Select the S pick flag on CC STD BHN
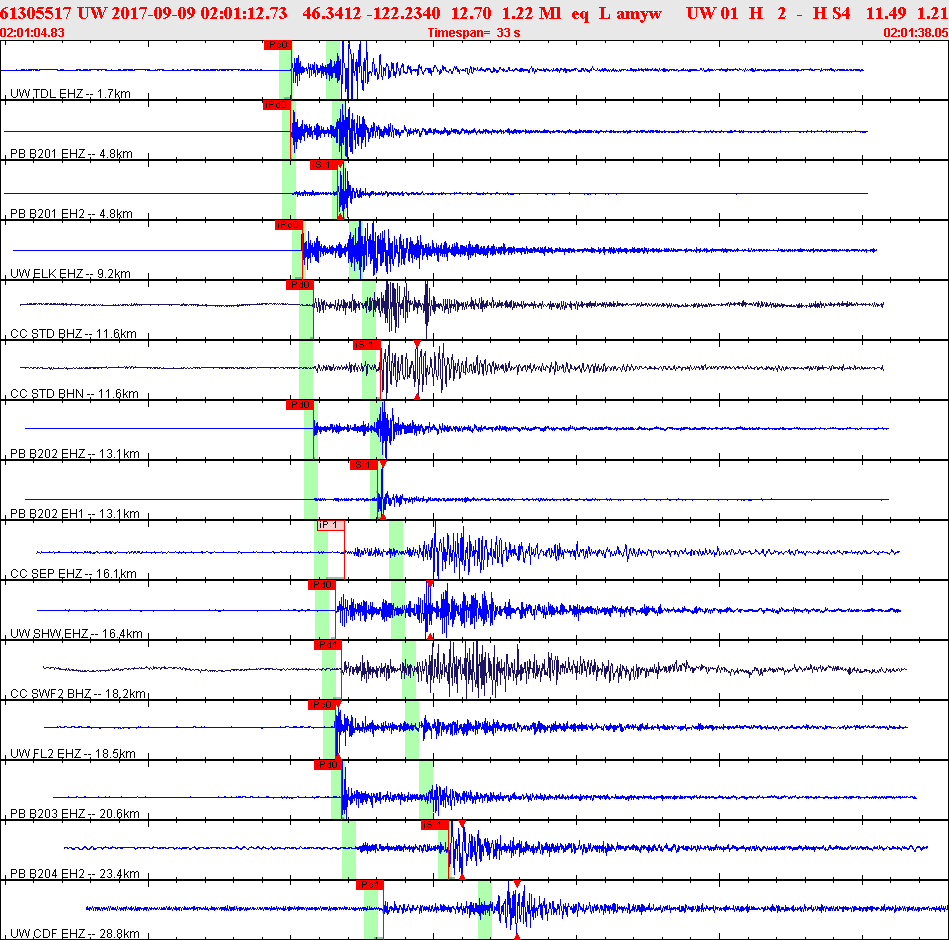Screen dimensions: 949x940 coord(366,345)
